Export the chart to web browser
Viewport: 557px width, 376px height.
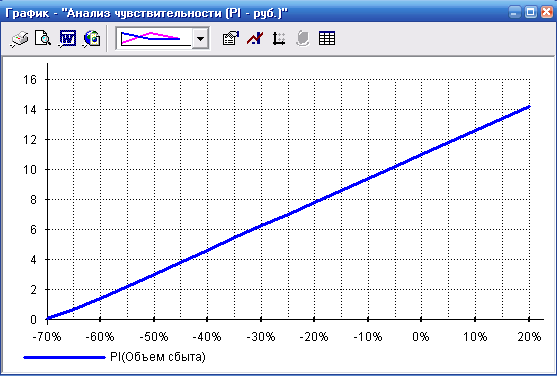tap(92, 38)
